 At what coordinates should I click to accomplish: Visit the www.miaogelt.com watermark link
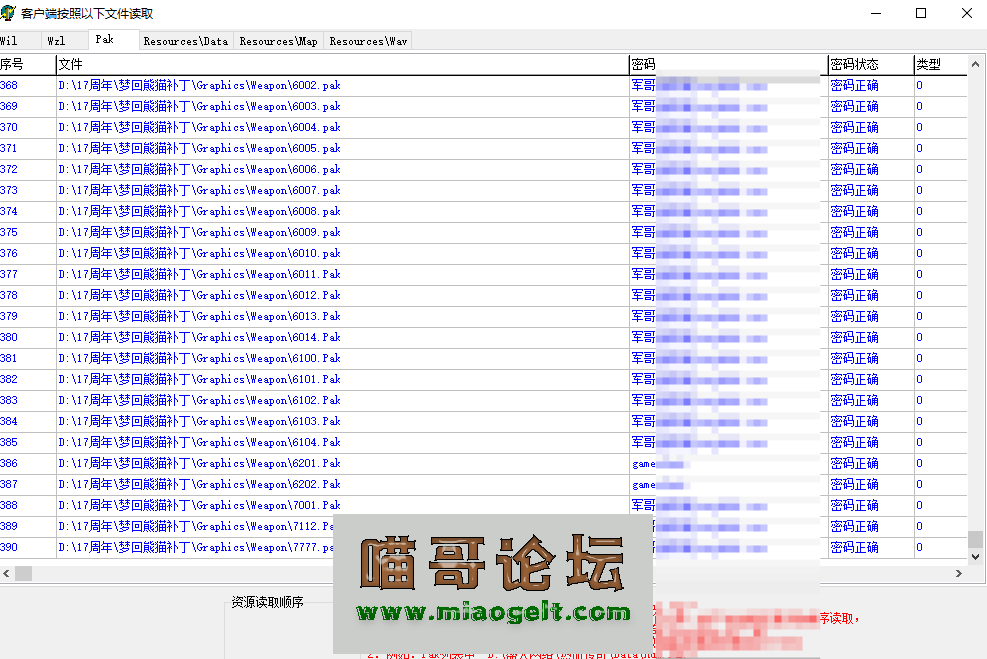[x=491, y=610]
